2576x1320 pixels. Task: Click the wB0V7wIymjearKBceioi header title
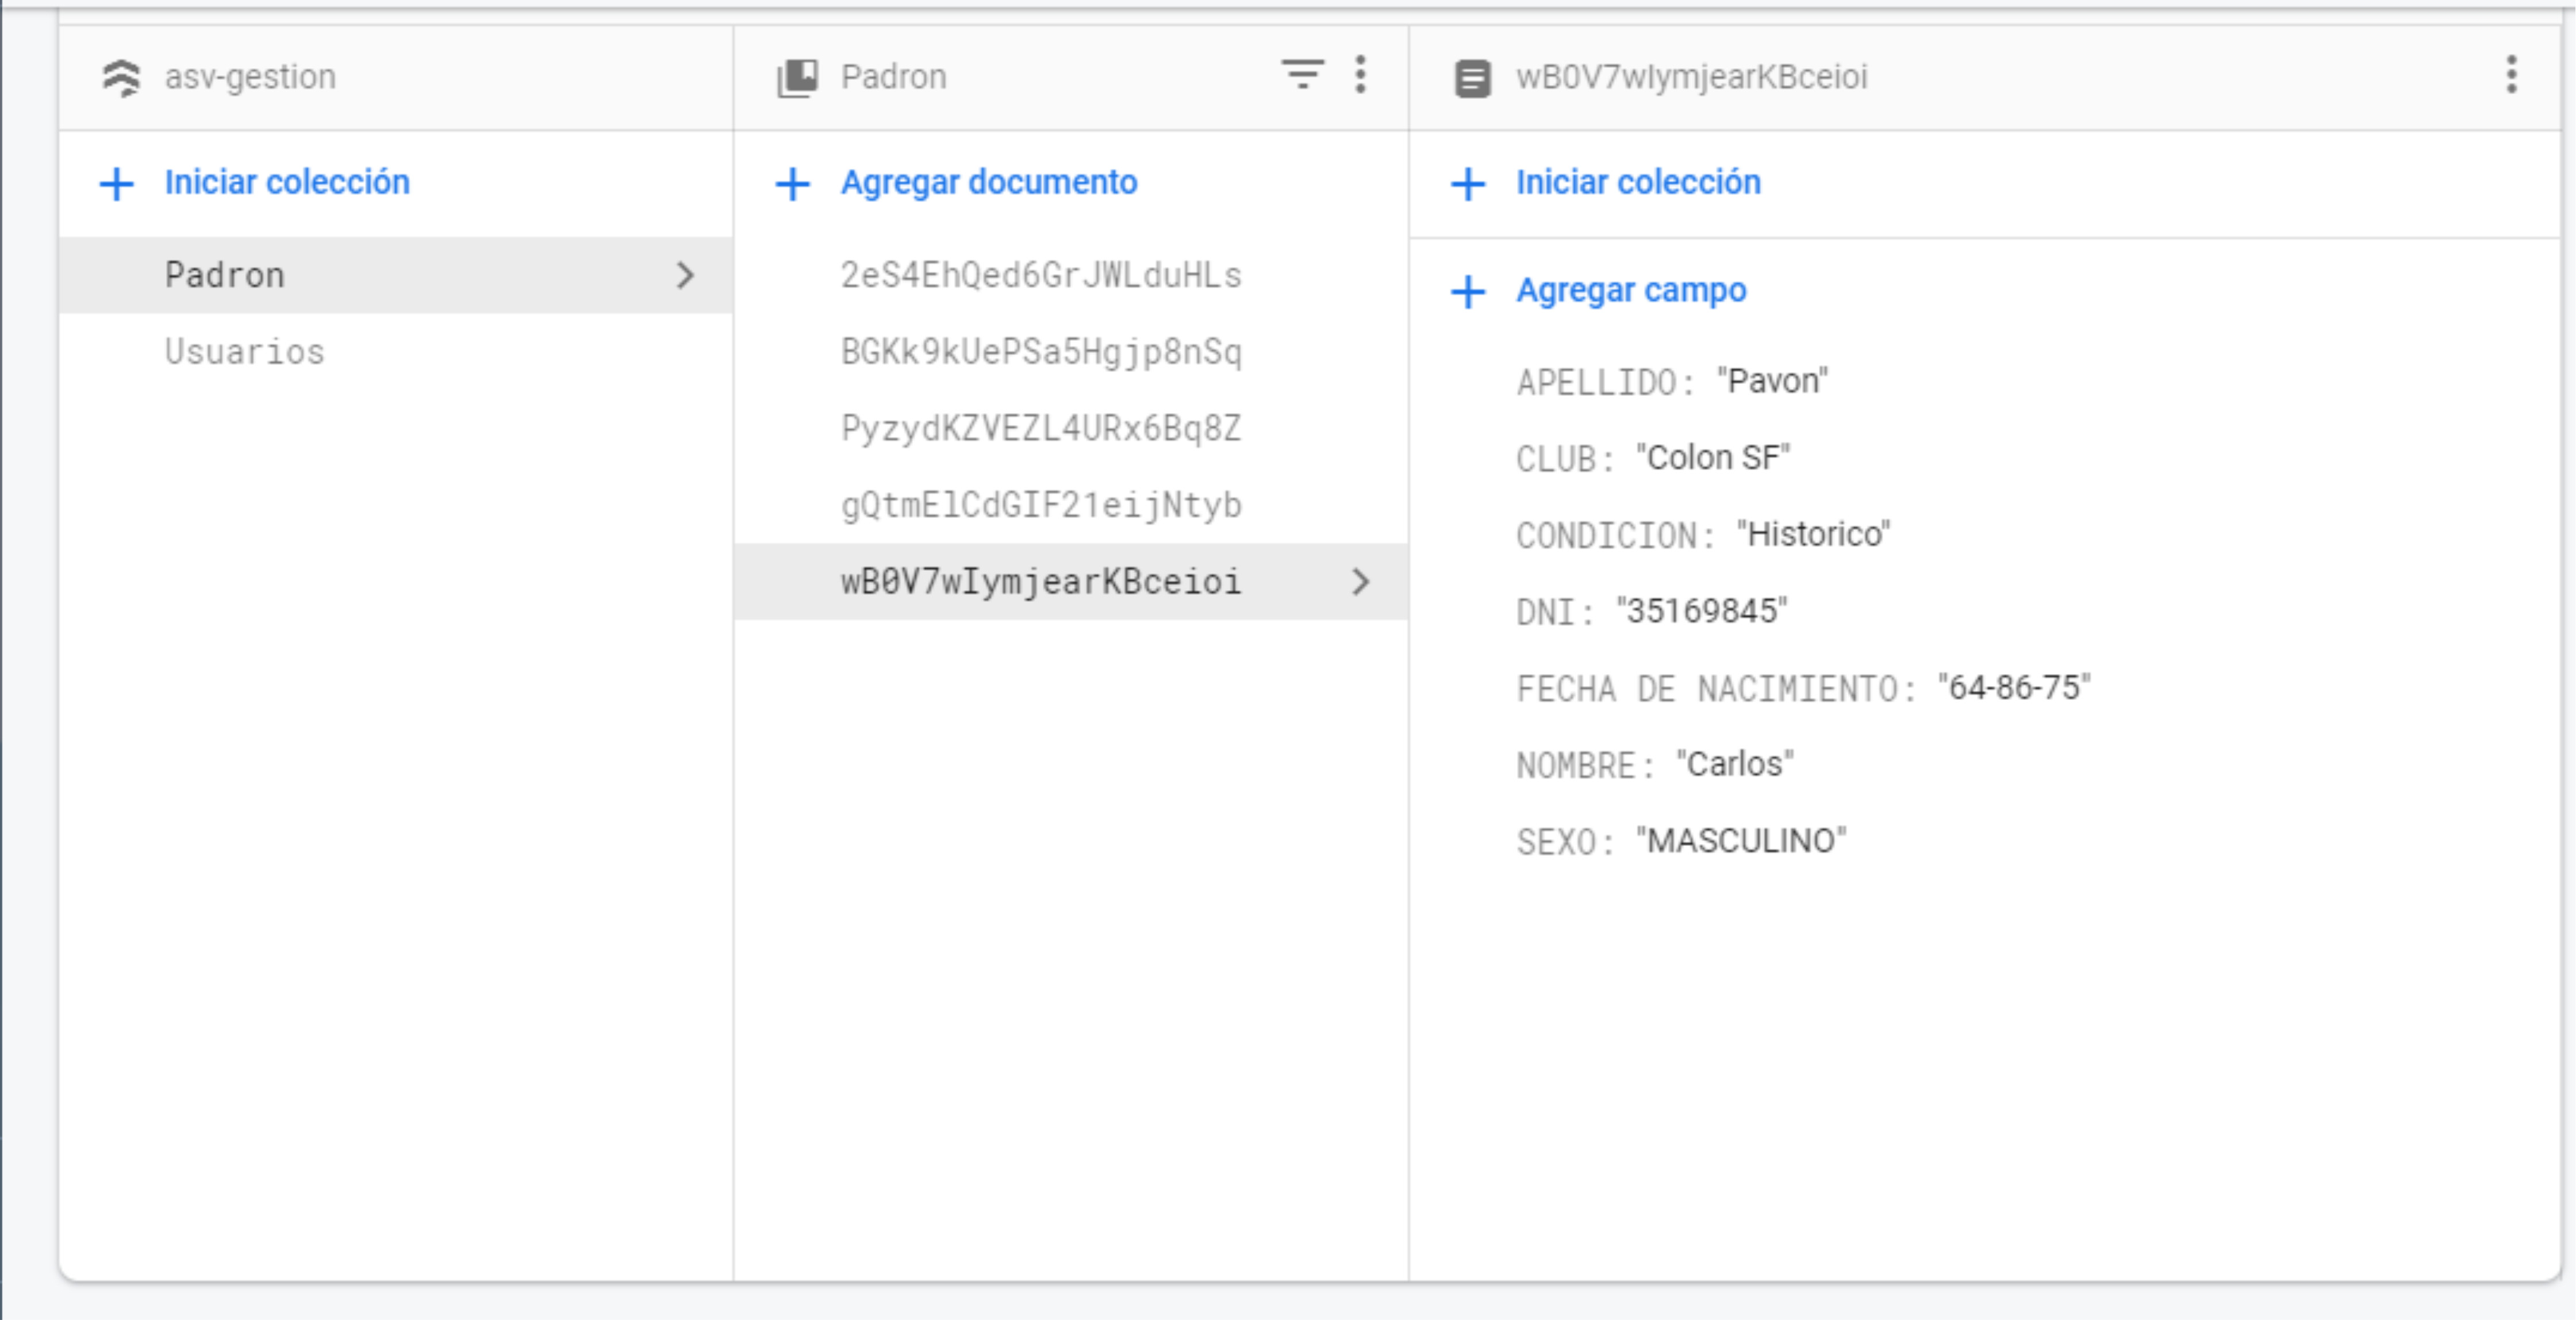coord(1691,77)
